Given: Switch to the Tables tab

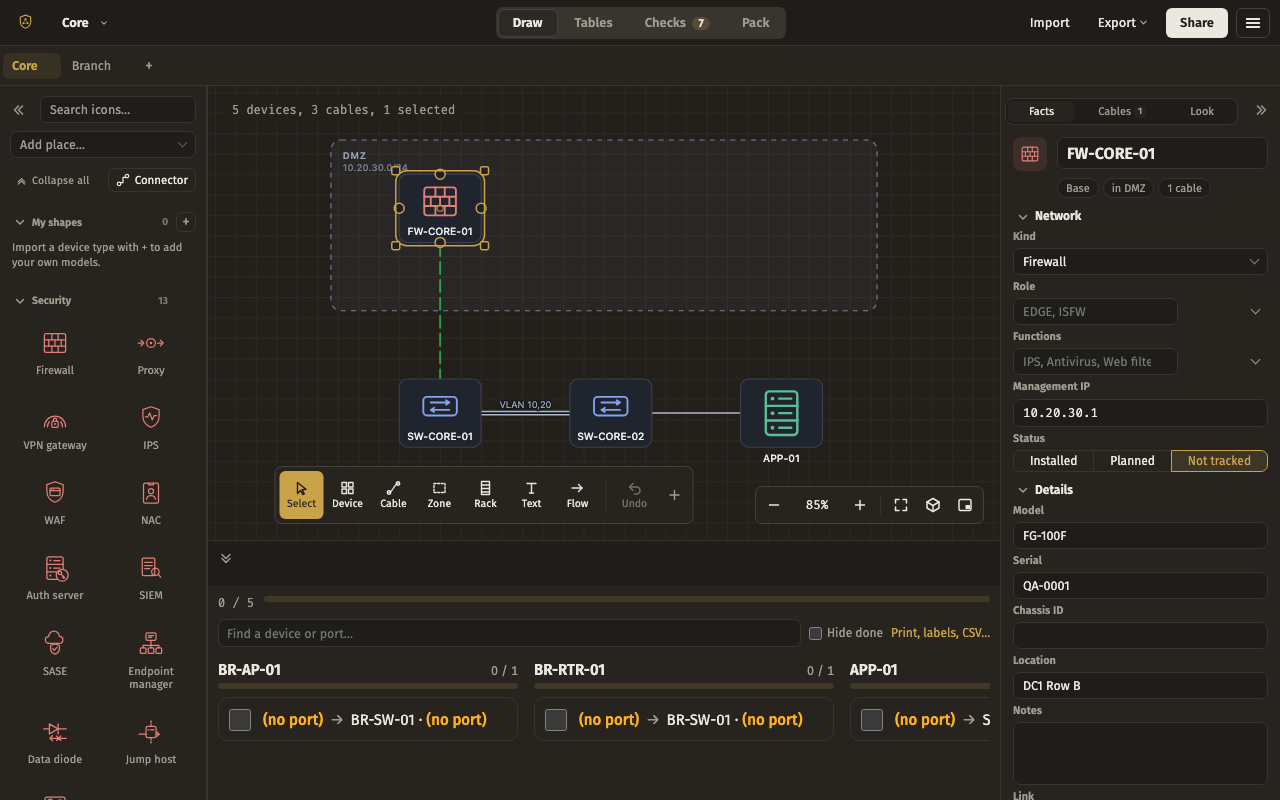Looking at the screenshot, I should 593,23.
